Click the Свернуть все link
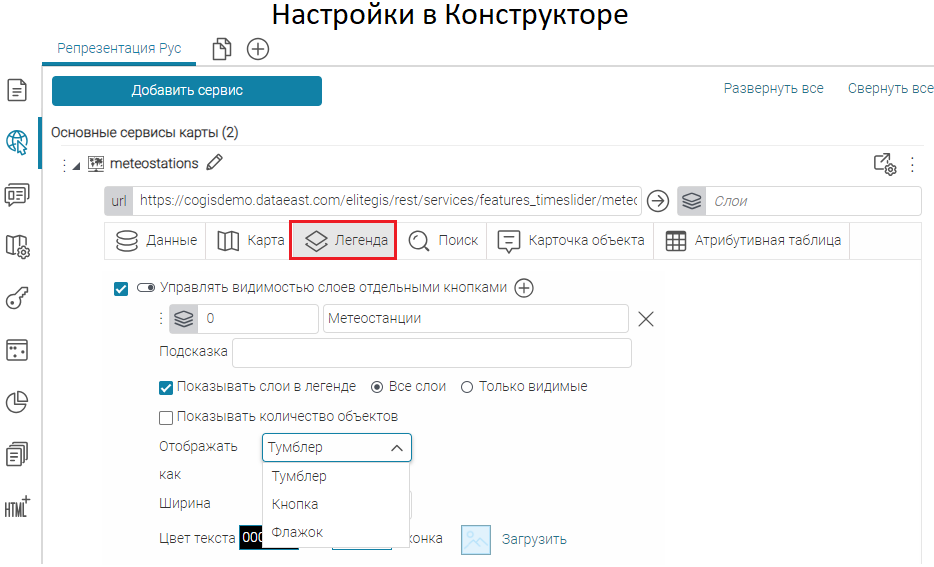934x567 pixels. point(890,89)
